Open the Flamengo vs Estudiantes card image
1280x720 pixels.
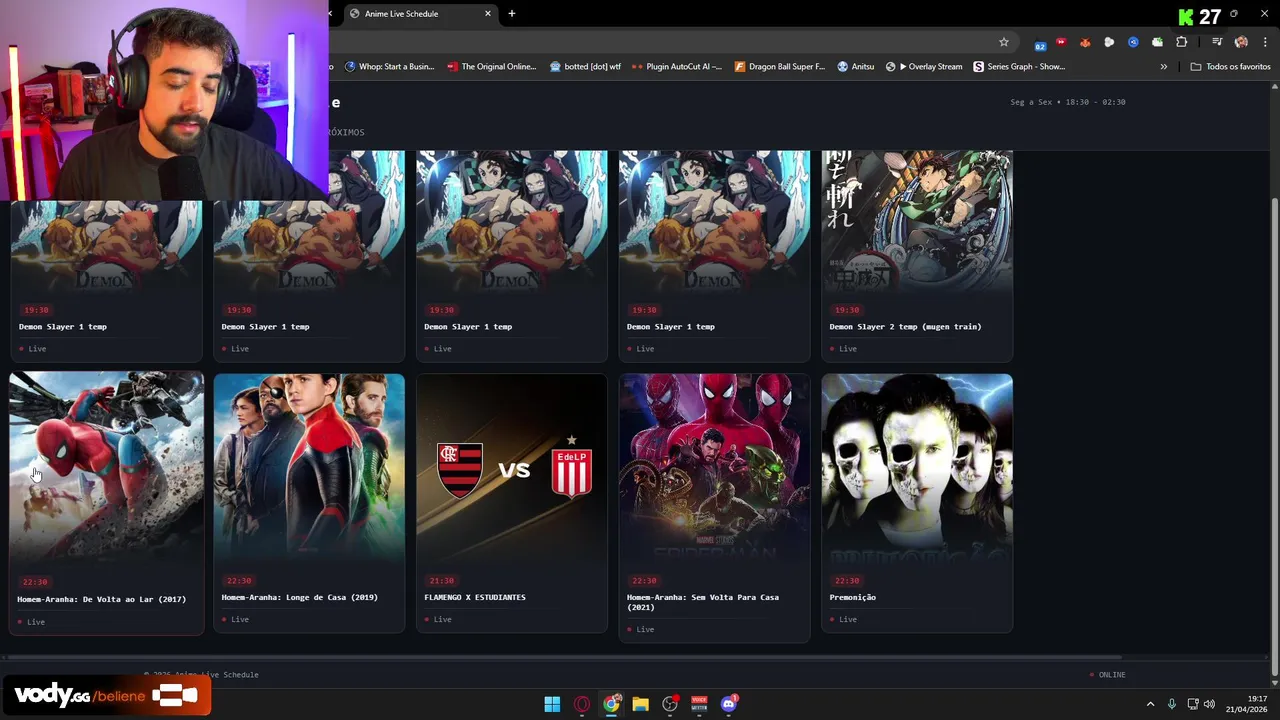pyautogui.click(x=512, y=467)
